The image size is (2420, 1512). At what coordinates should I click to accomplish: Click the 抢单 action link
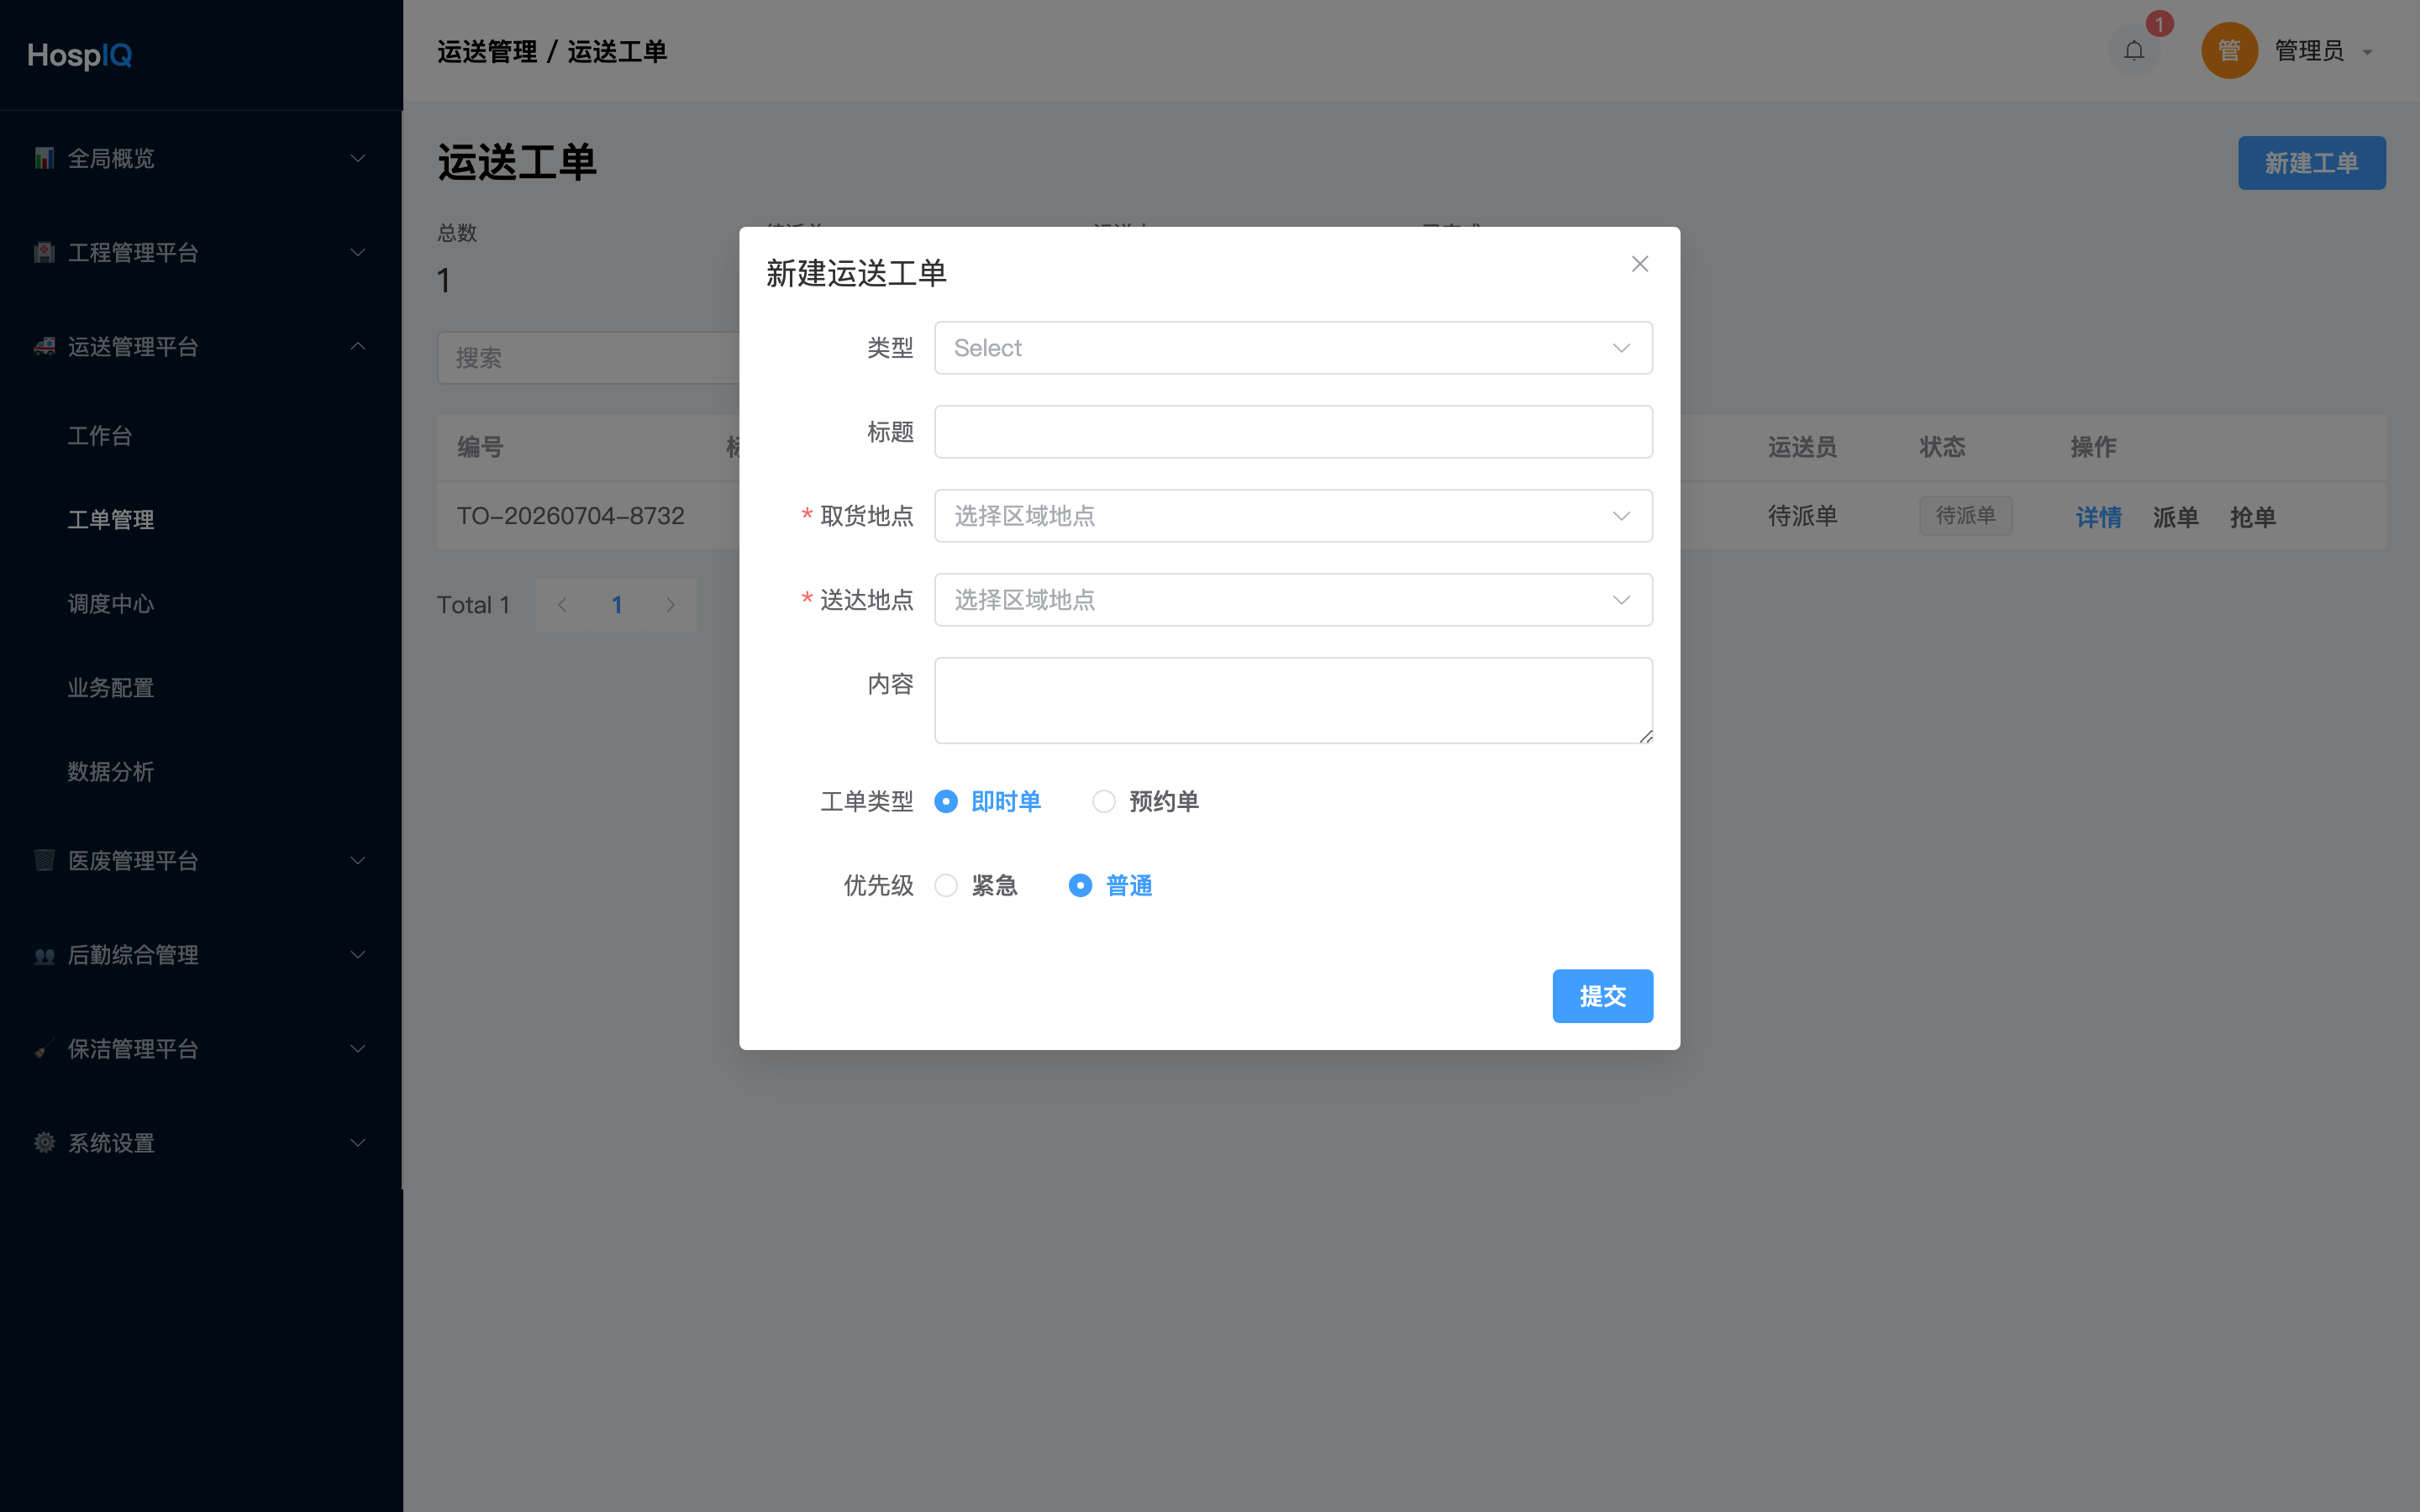2252,517
